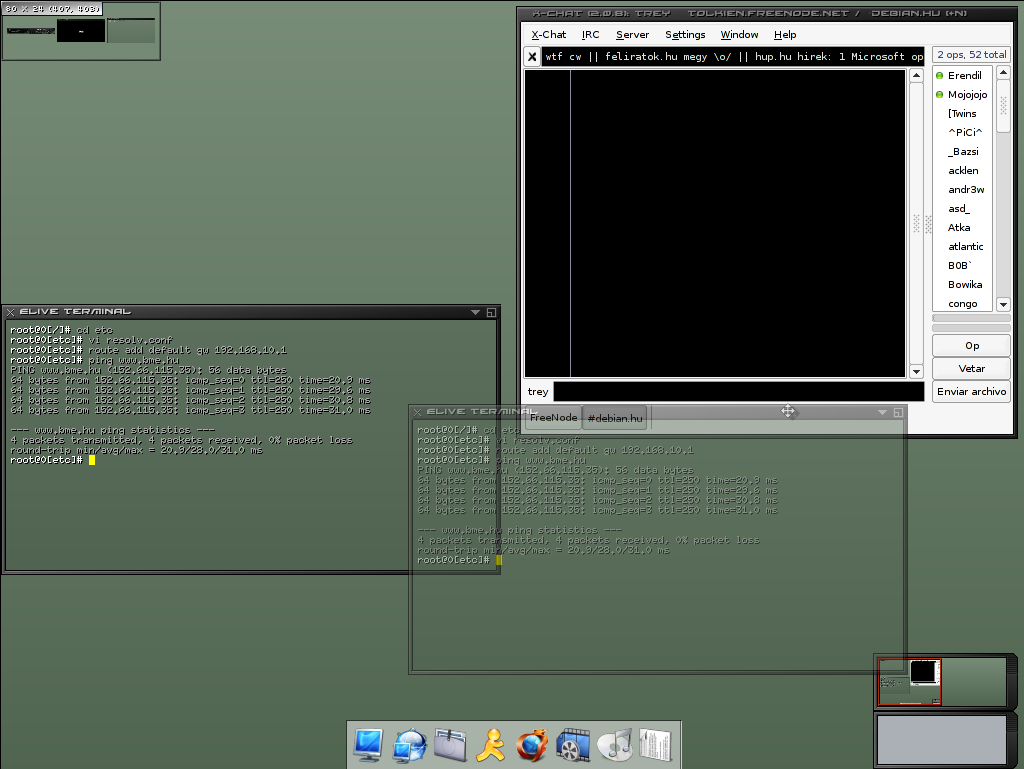The height and width of the screenshot is (769, 1024).
Task: Select user congo in the user list
Action: pos(963,304)
